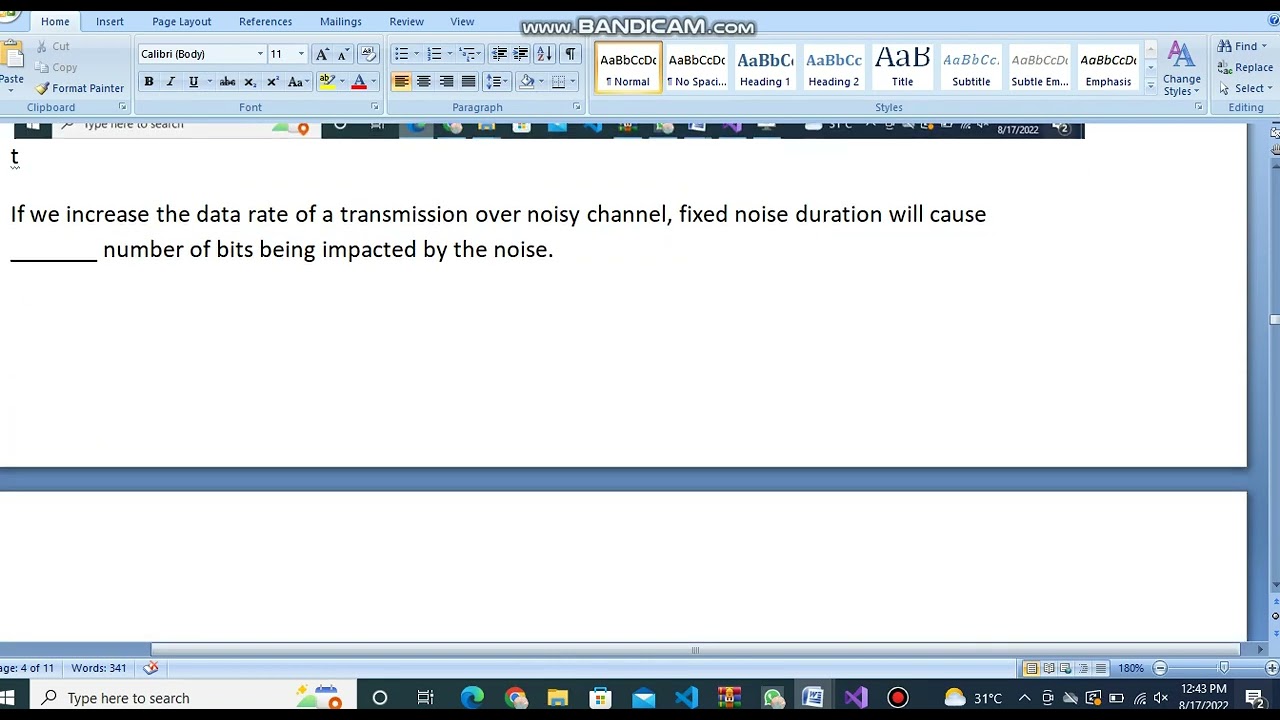Image resolution: width=1280 pixels, height=720 pixels.
Task: Apply text highlight color yellow
Action: pos(327,82)
